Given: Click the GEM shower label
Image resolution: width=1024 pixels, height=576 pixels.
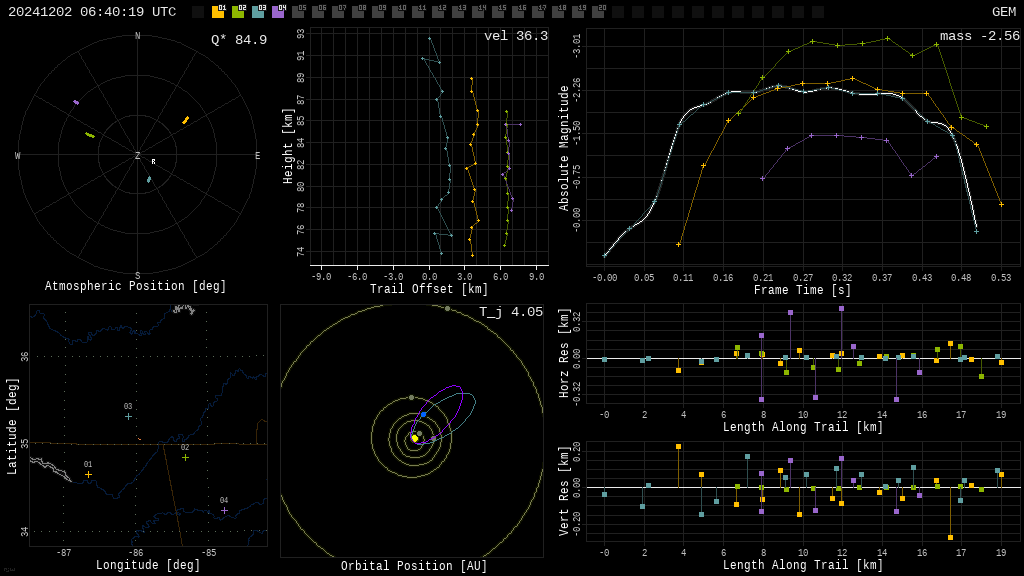Looking at the screenshot, I should click(1004, 12).
